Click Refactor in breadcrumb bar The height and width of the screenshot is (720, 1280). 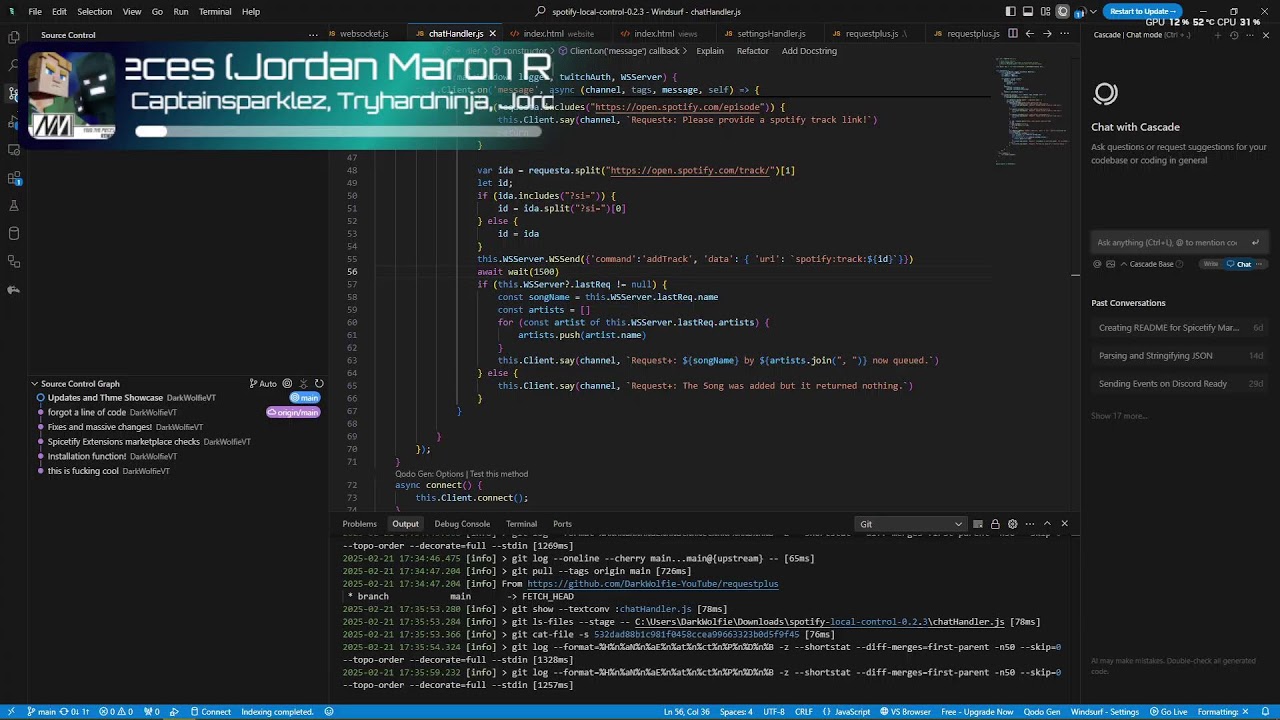point(753,51)
